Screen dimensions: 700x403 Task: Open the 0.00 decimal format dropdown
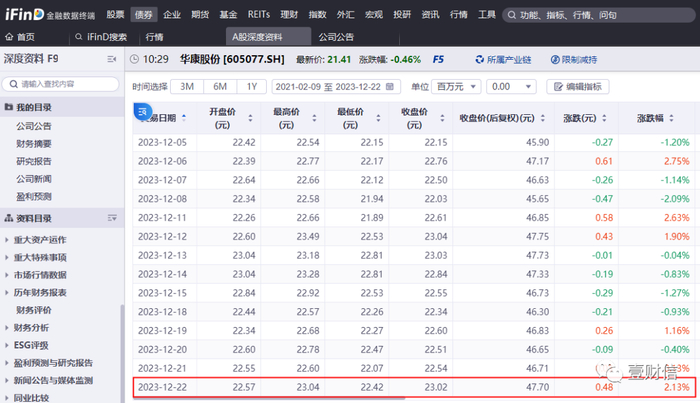point(511,87)
